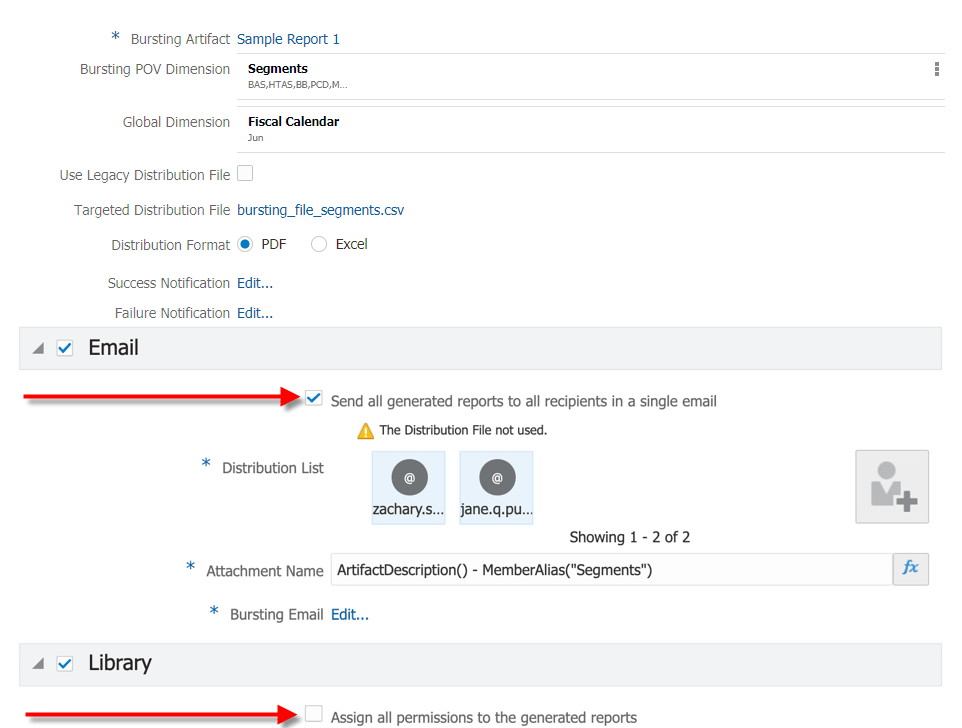Edit the Bursting Email
Image resolution: width=962 pixels, height=728 pixels.
point(349,614)
